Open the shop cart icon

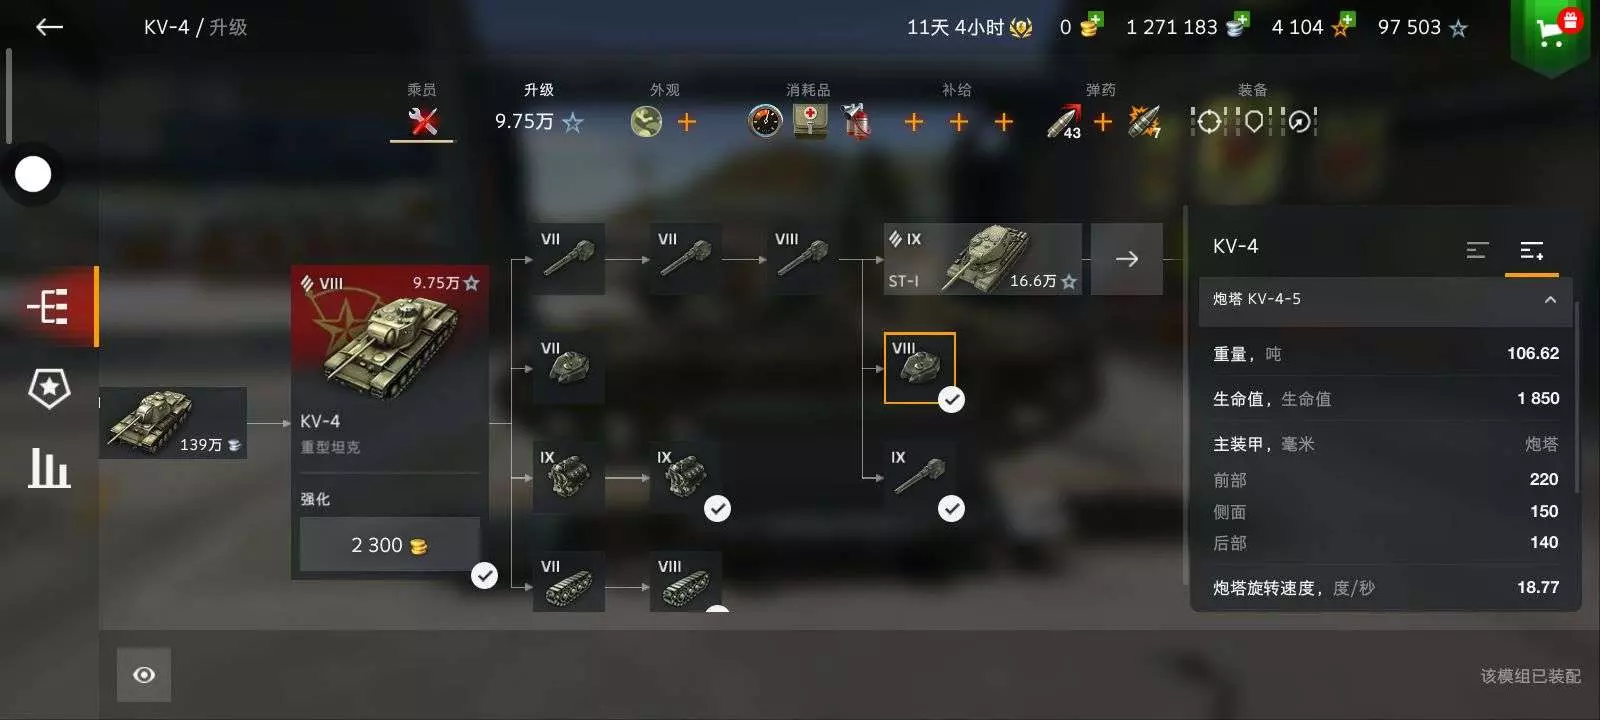tap(1551, 33)
